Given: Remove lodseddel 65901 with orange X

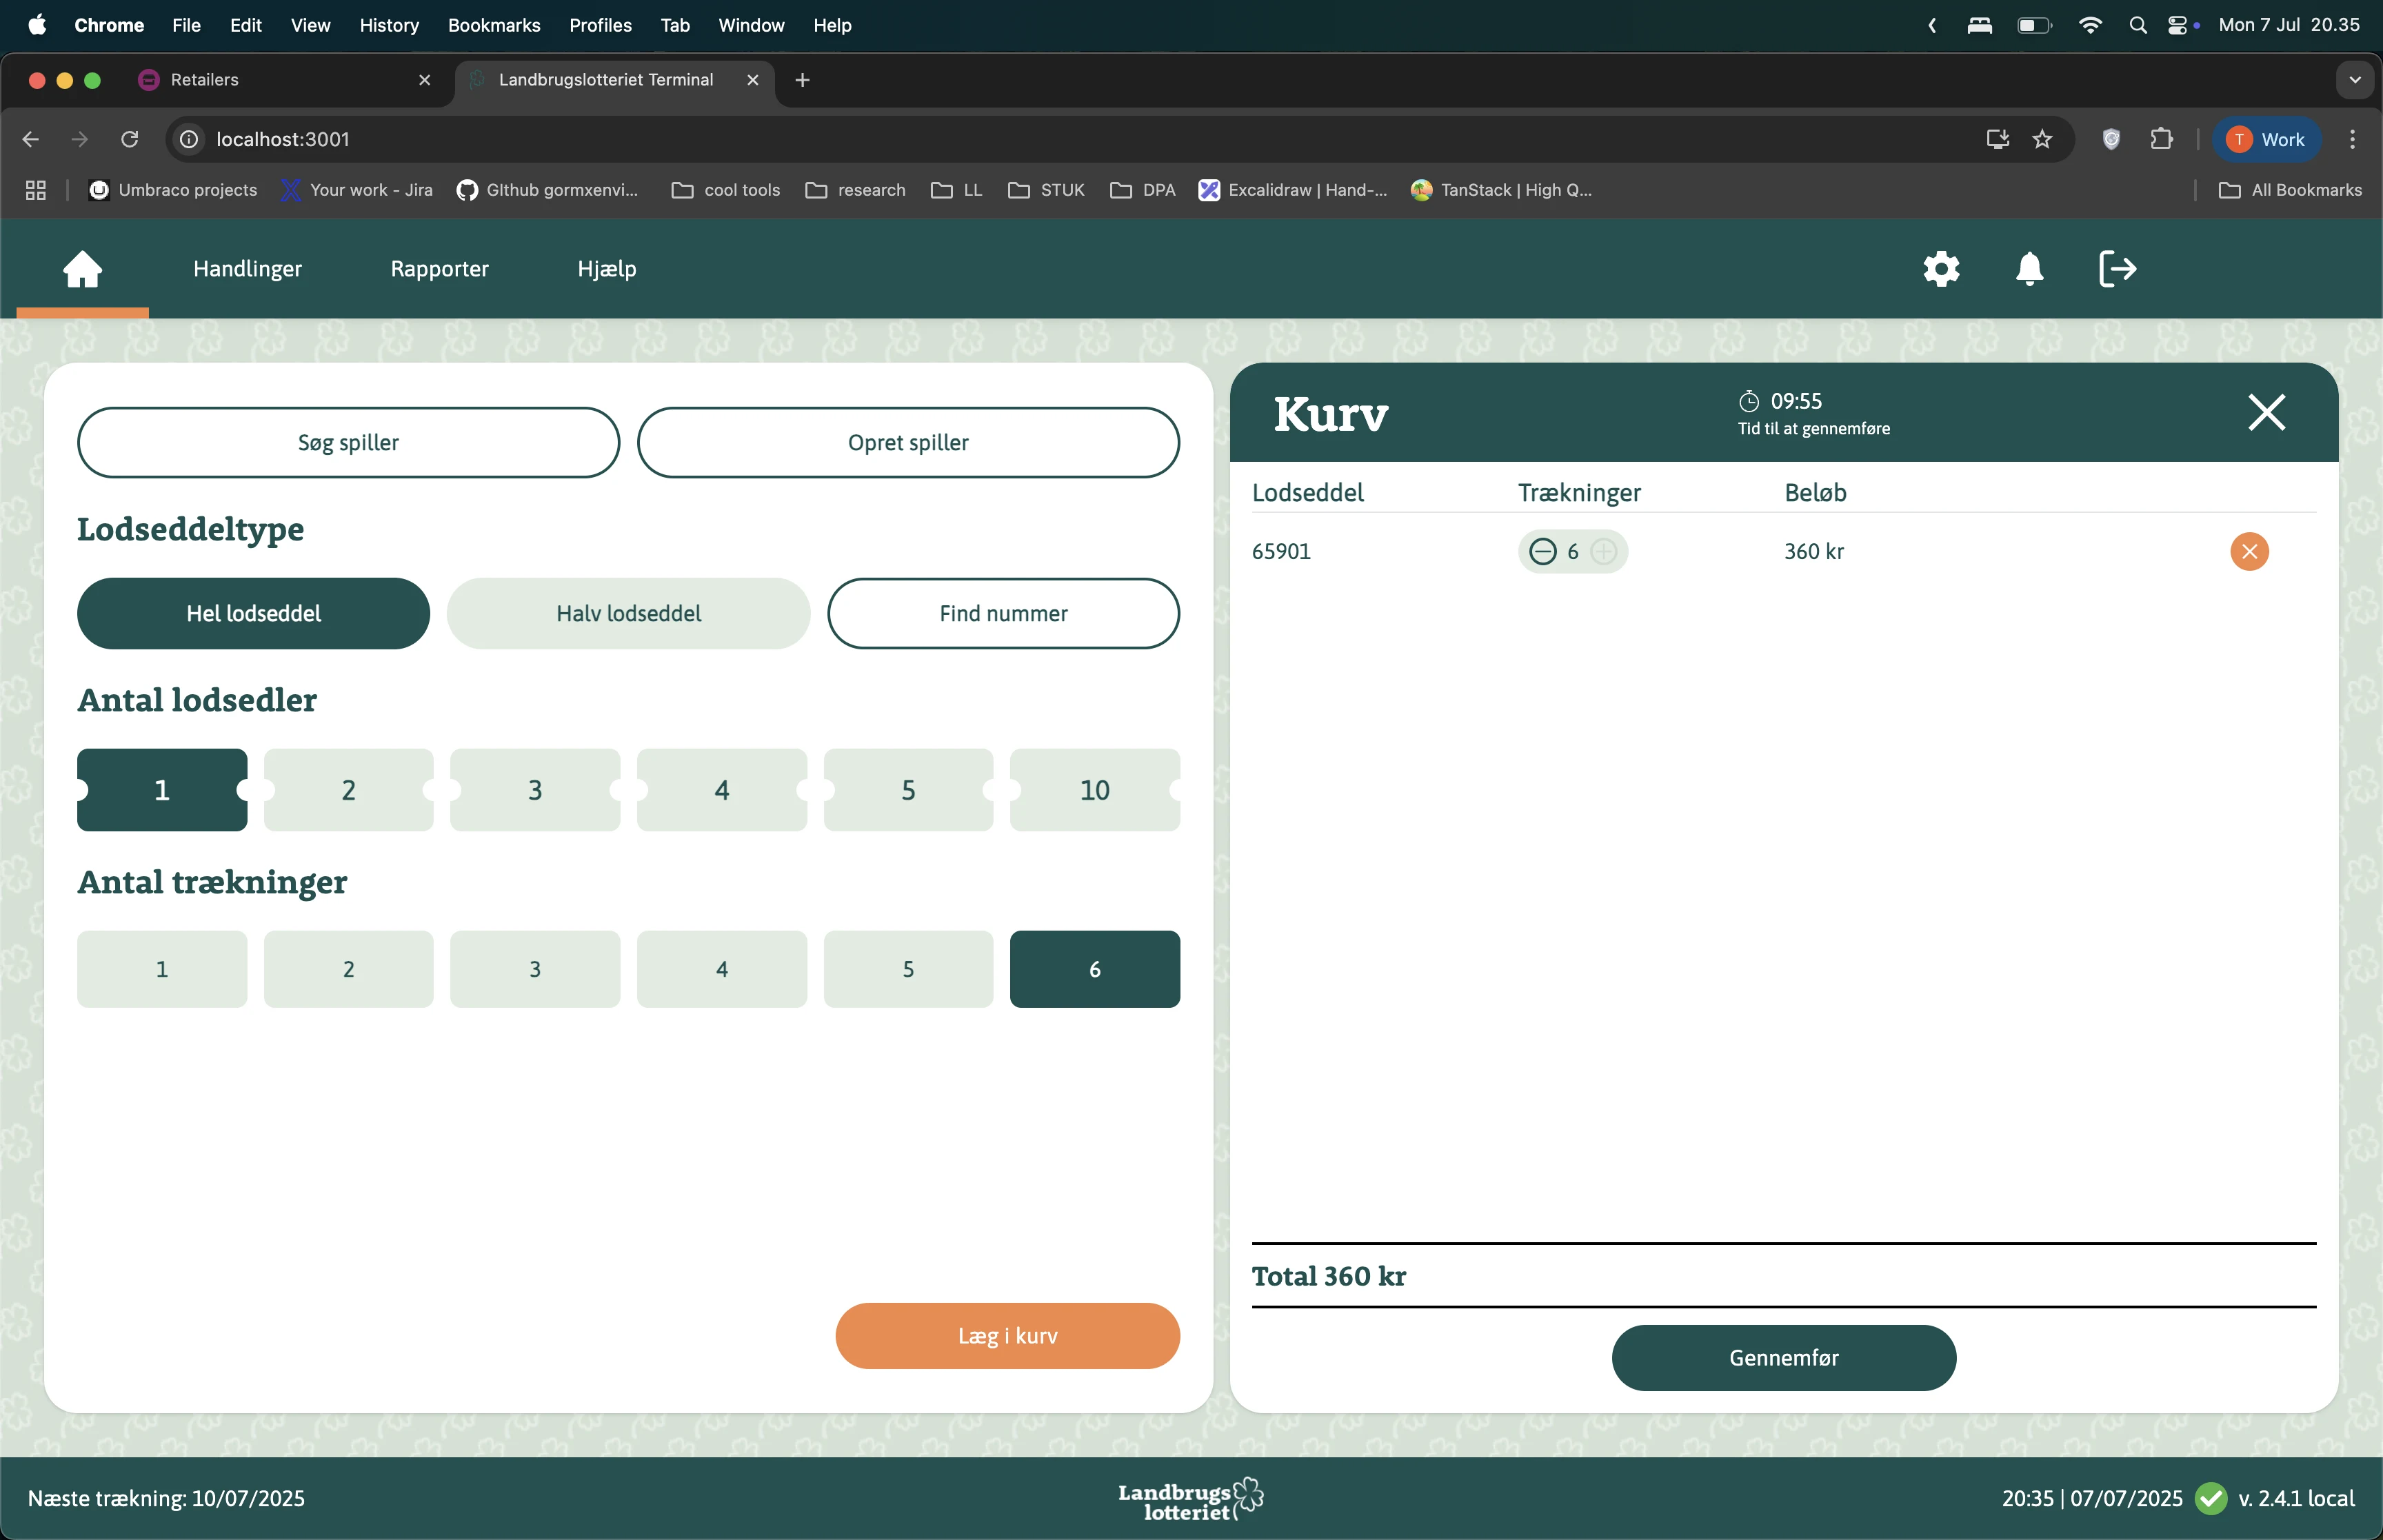Looking at the screenshot, I should point(2248,551).
